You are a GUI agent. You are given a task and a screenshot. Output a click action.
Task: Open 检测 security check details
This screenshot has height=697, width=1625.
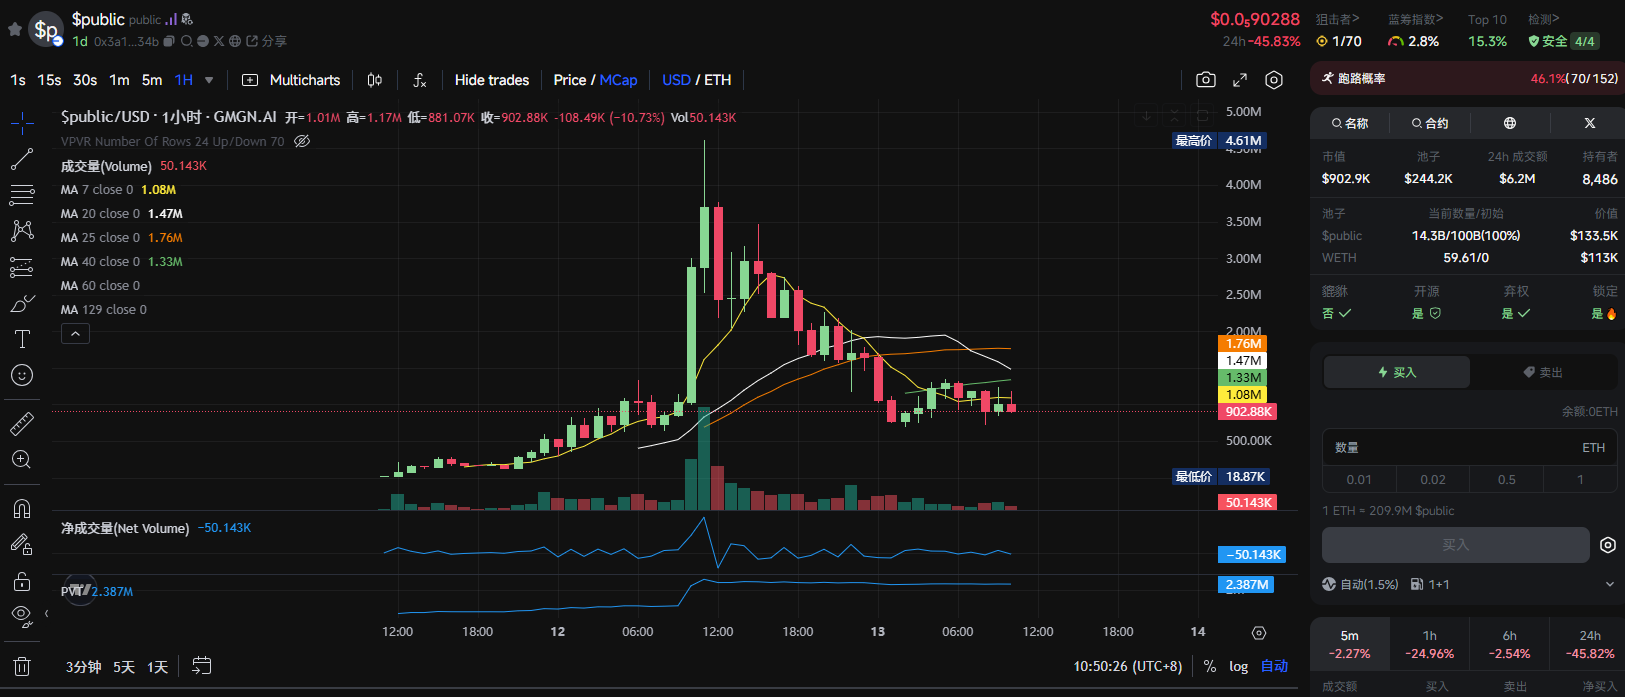[1543, 19]
